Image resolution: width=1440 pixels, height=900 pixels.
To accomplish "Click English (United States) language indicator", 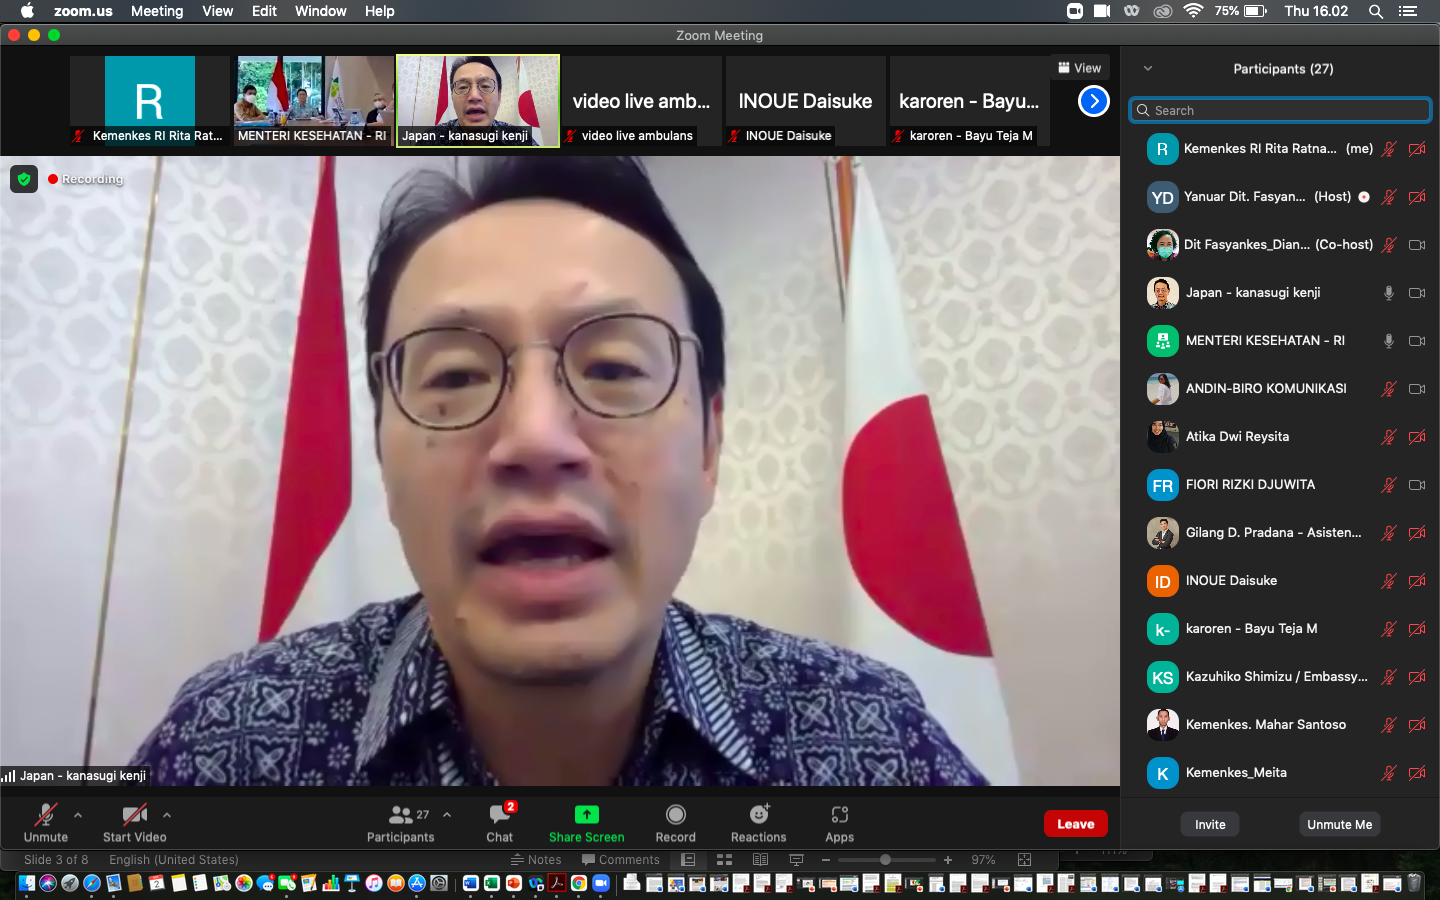I will tap(174, 860).
